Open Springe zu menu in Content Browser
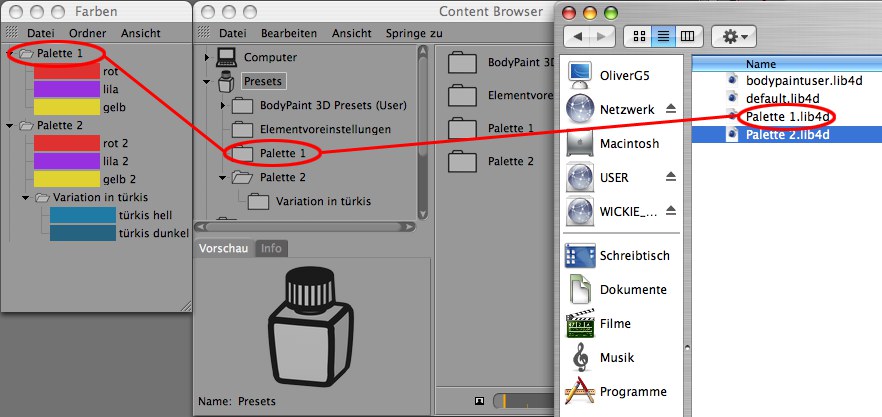 coord(414,33)
